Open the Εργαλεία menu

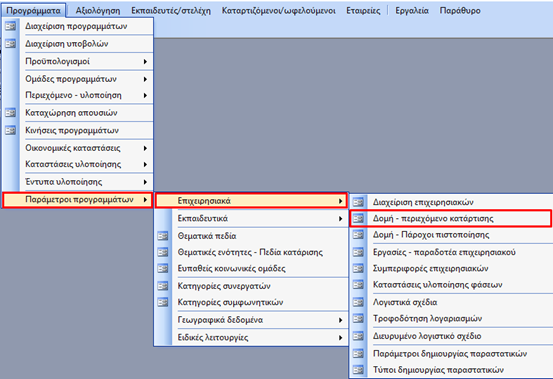(412, 11)
